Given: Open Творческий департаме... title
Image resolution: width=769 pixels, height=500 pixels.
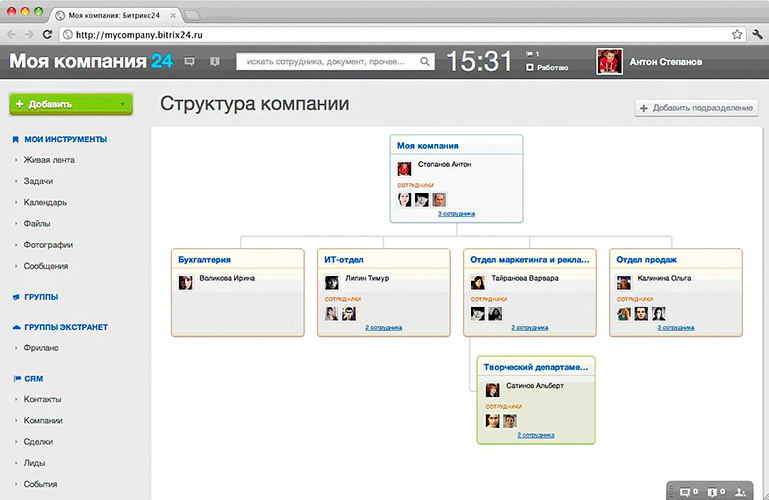Looking at the screenshot, I should coord(536,367).
